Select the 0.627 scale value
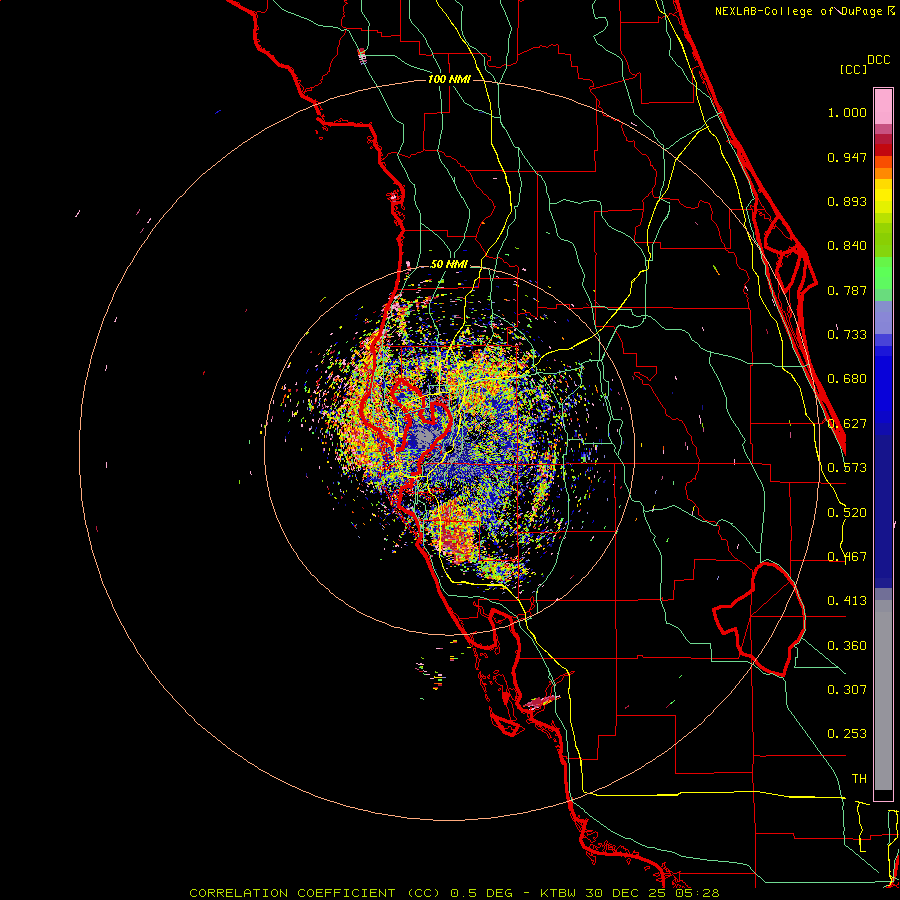This screenshot has width=900, height=900. 847,424
